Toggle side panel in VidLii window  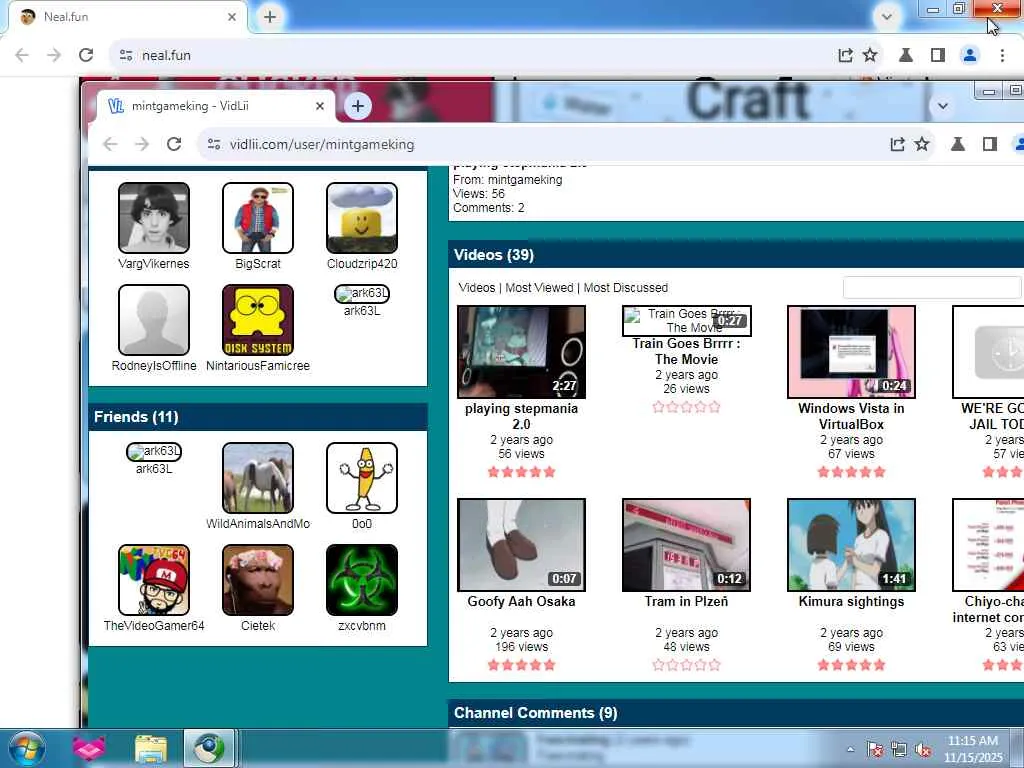tap(989, 144)
